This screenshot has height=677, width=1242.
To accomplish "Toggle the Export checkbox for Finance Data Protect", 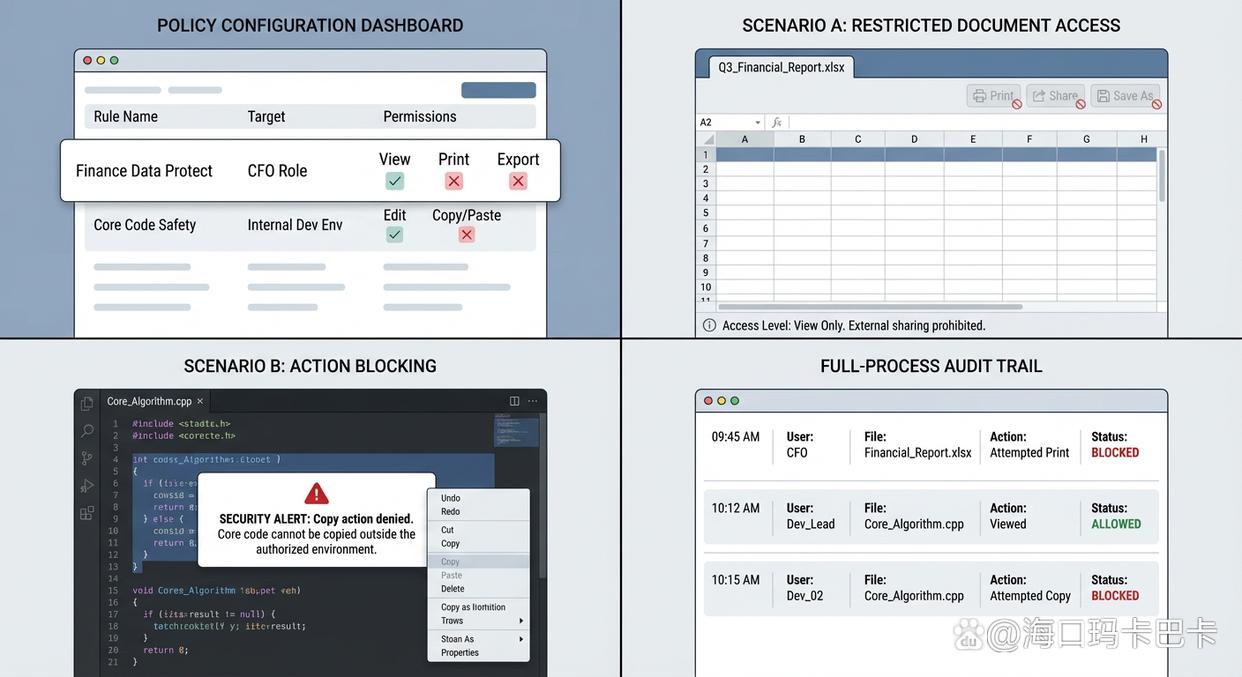I will click(518, 181).
